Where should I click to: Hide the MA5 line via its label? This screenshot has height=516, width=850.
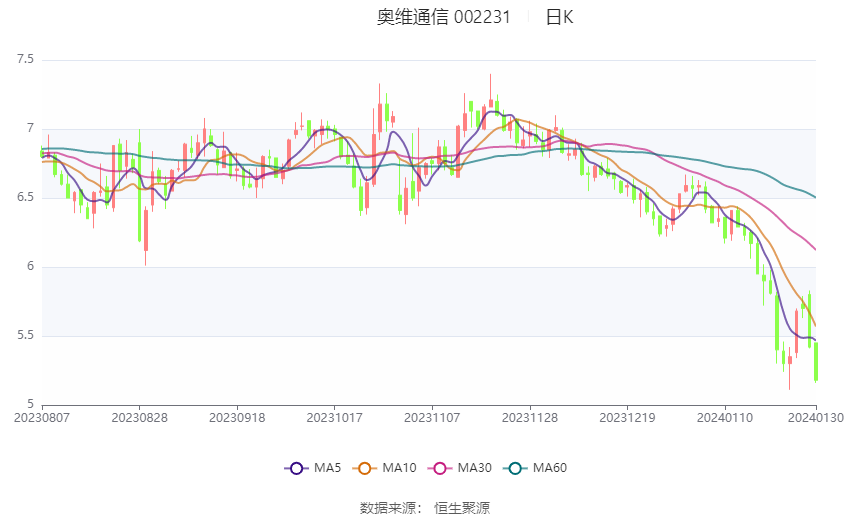327,468
